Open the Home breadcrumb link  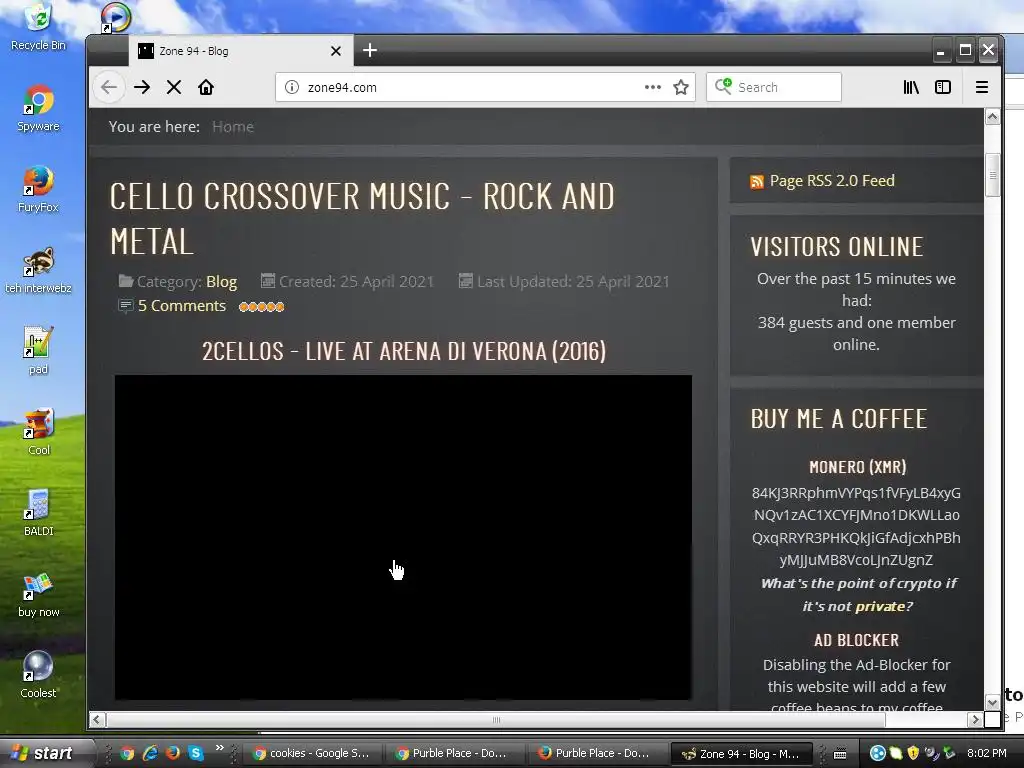pos(232,127)
